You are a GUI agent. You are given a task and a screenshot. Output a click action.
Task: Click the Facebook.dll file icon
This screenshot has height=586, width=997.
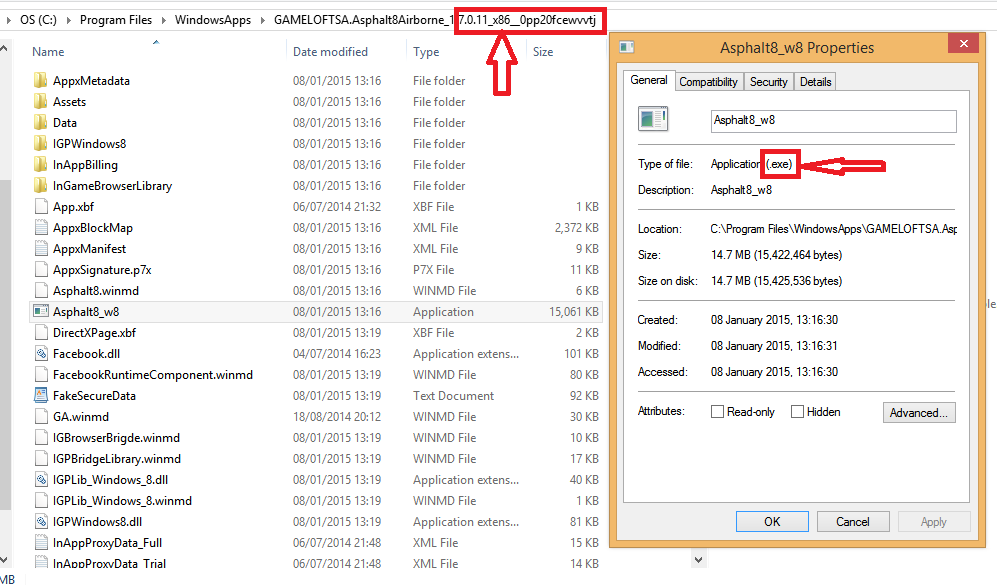point(41,353)
